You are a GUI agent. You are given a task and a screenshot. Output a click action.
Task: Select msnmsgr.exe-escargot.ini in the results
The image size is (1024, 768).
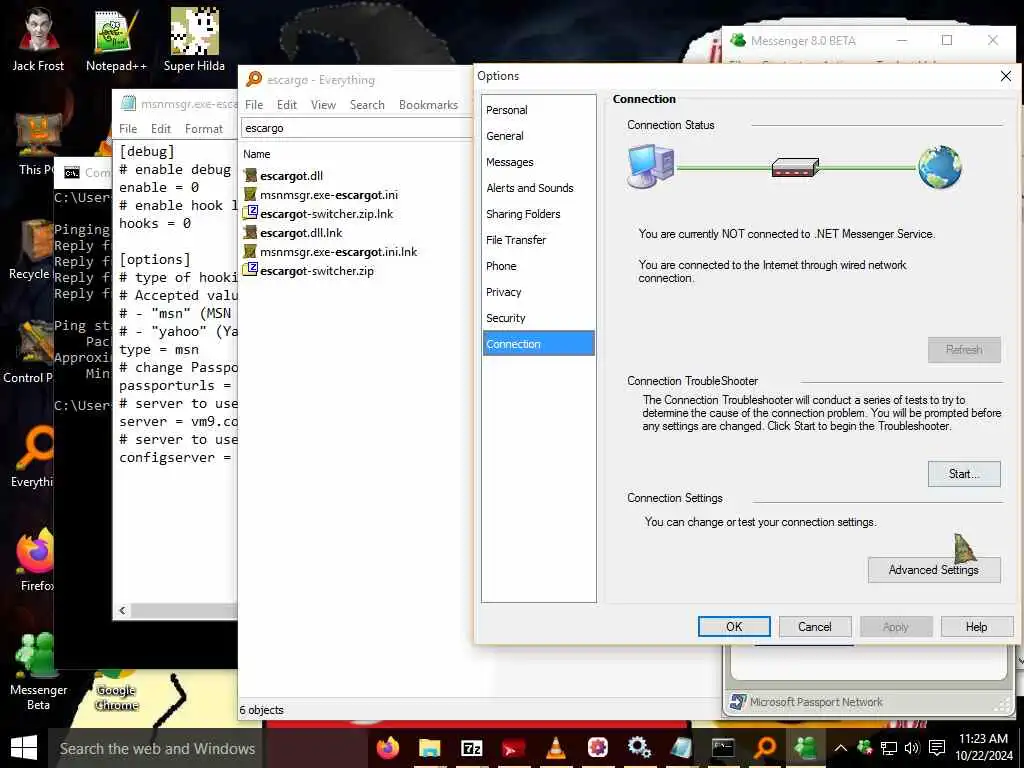(321, 195)
